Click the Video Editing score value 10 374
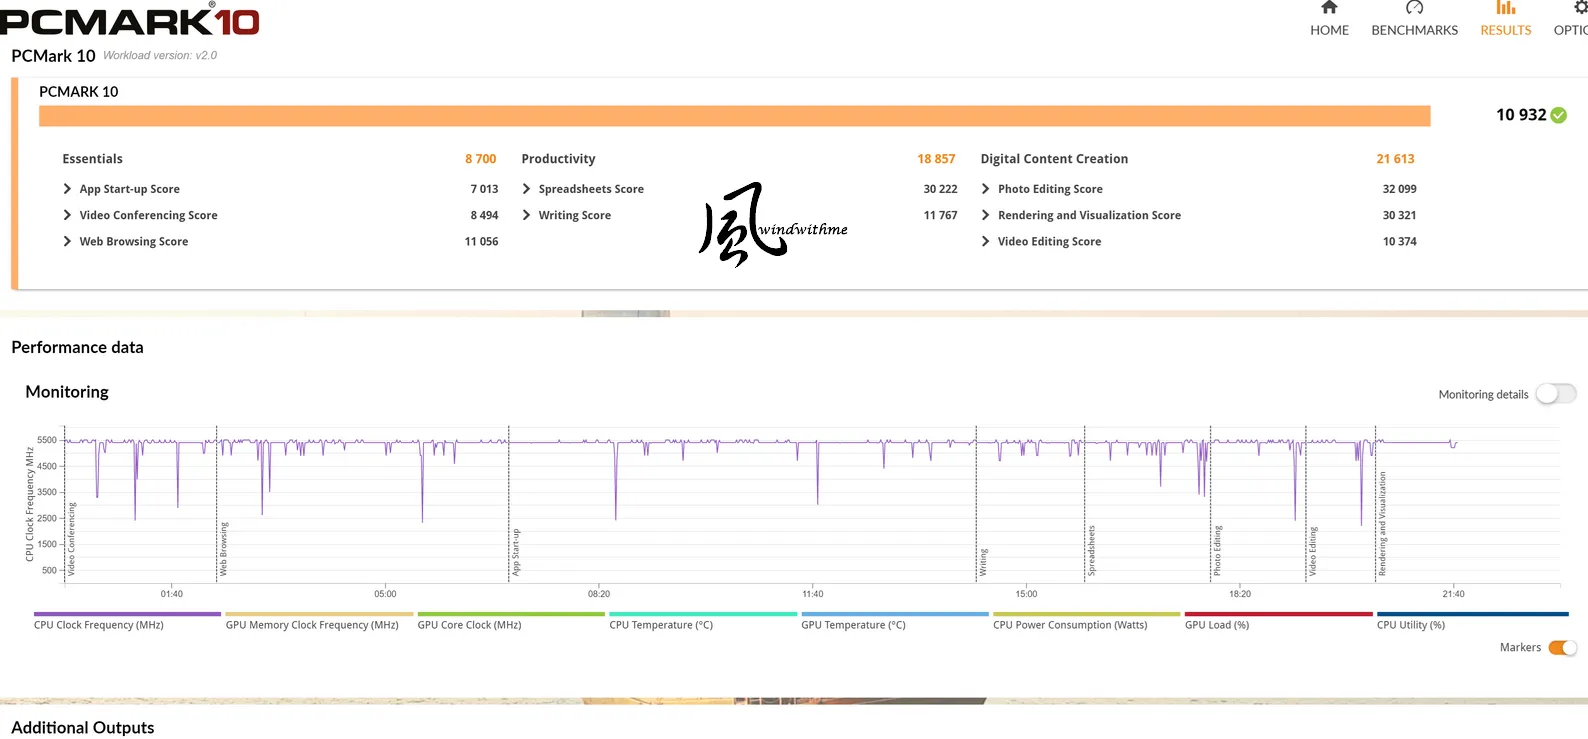Viewport: 1588px width, 739px height. (x=1399, y=241)
